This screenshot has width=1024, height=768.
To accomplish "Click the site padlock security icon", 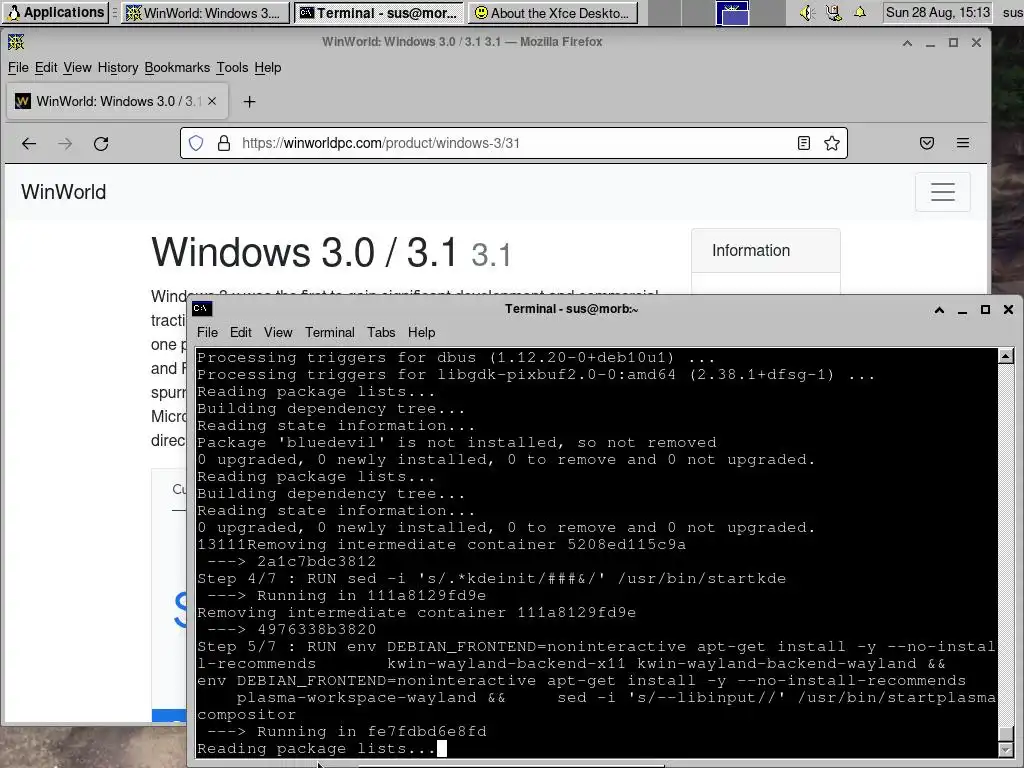I will pos(223,143).
